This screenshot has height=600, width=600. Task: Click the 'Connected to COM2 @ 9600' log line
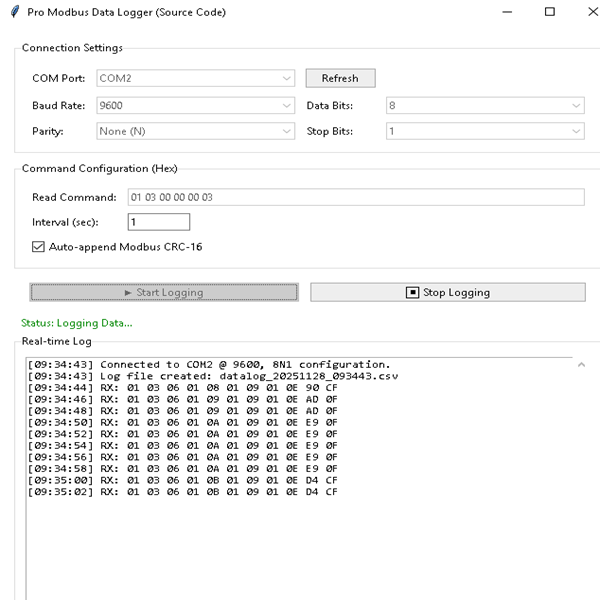[209, 364]
